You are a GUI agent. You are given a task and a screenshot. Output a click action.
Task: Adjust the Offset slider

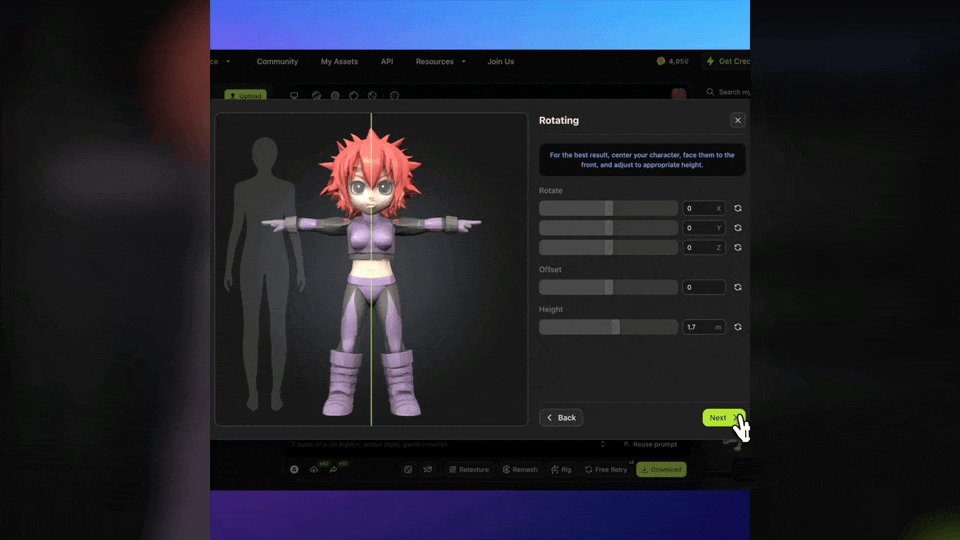click(x=608, y=287)
